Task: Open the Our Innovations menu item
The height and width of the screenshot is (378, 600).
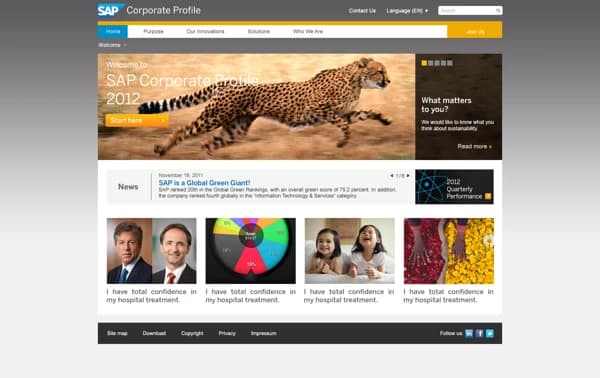Action: tap(205, 31)
